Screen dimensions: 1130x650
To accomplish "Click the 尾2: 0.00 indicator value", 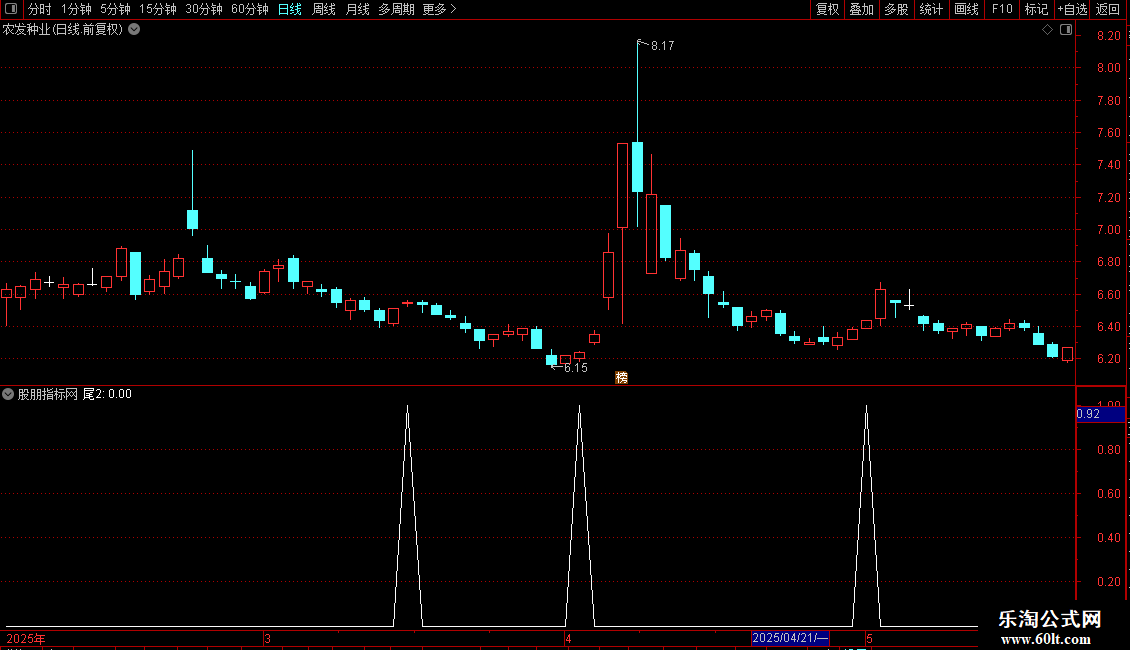I will click(x=107, y=394).
